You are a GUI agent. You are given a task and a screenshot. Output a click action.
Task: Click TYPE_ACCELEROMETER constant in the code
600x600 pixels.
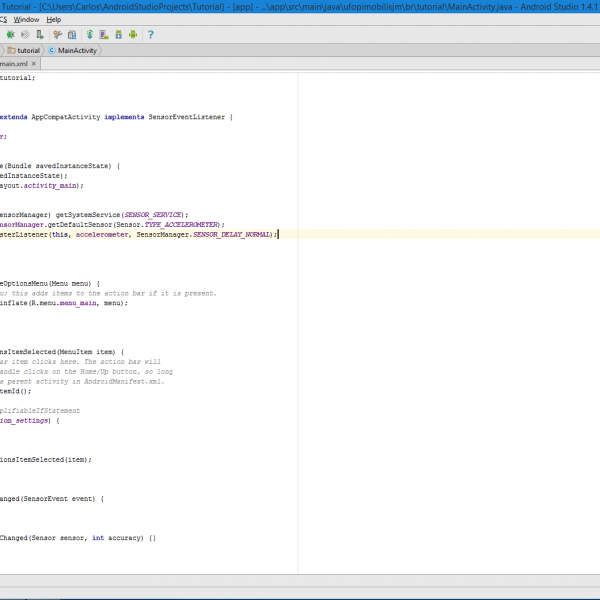184,224
